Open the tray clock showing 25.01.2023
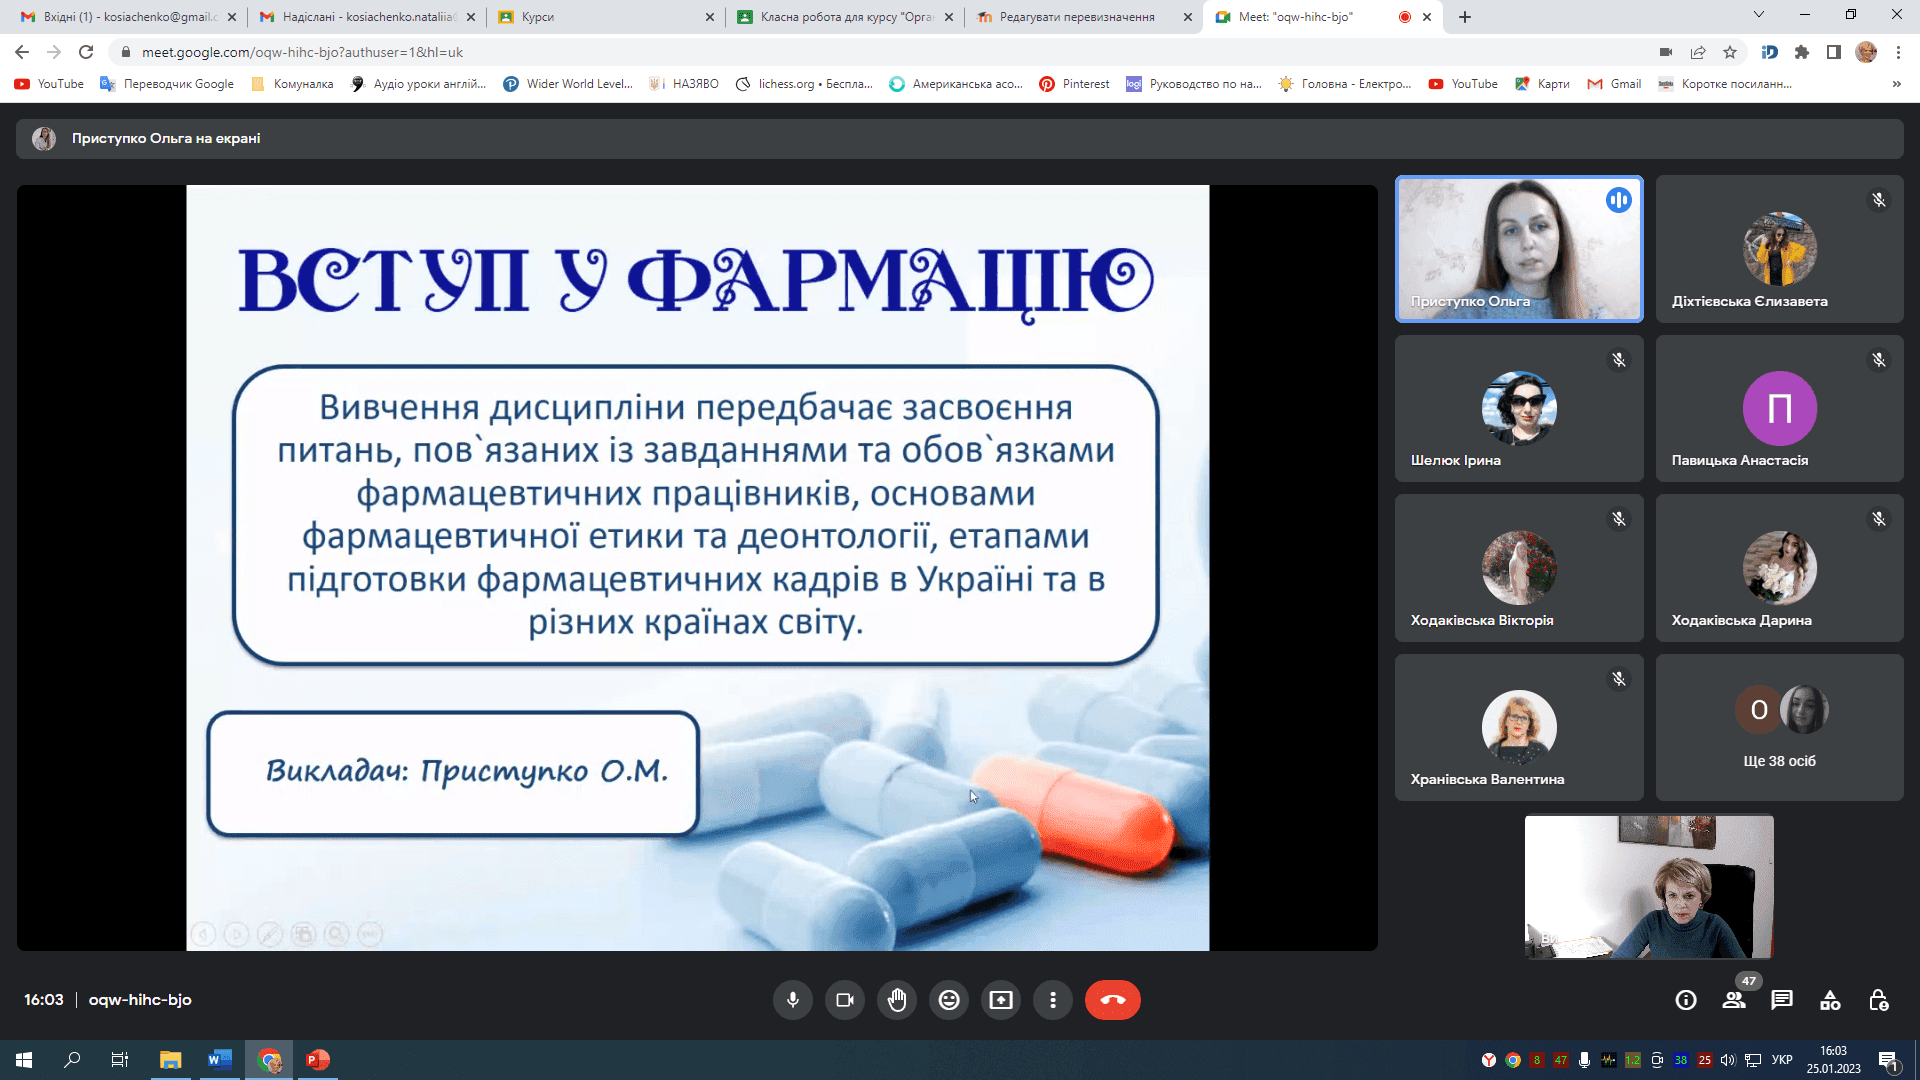The width and height of the screenshot is (1920, 1080). point(1834,1060)
